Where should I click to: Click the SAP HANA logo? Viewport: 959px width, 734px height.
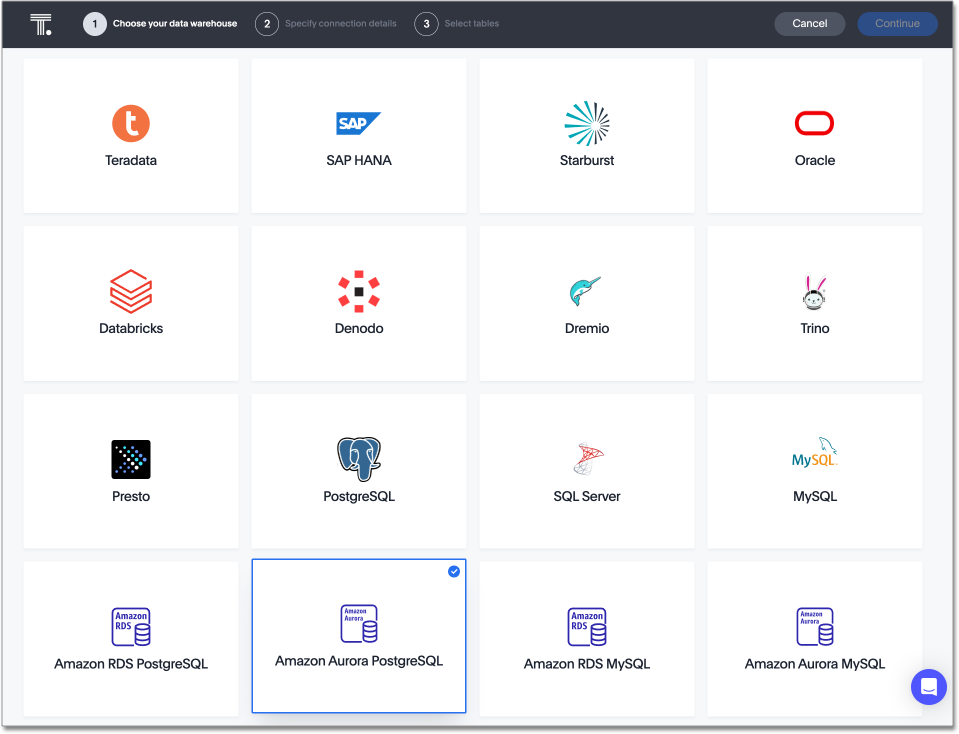pos(358,123)
